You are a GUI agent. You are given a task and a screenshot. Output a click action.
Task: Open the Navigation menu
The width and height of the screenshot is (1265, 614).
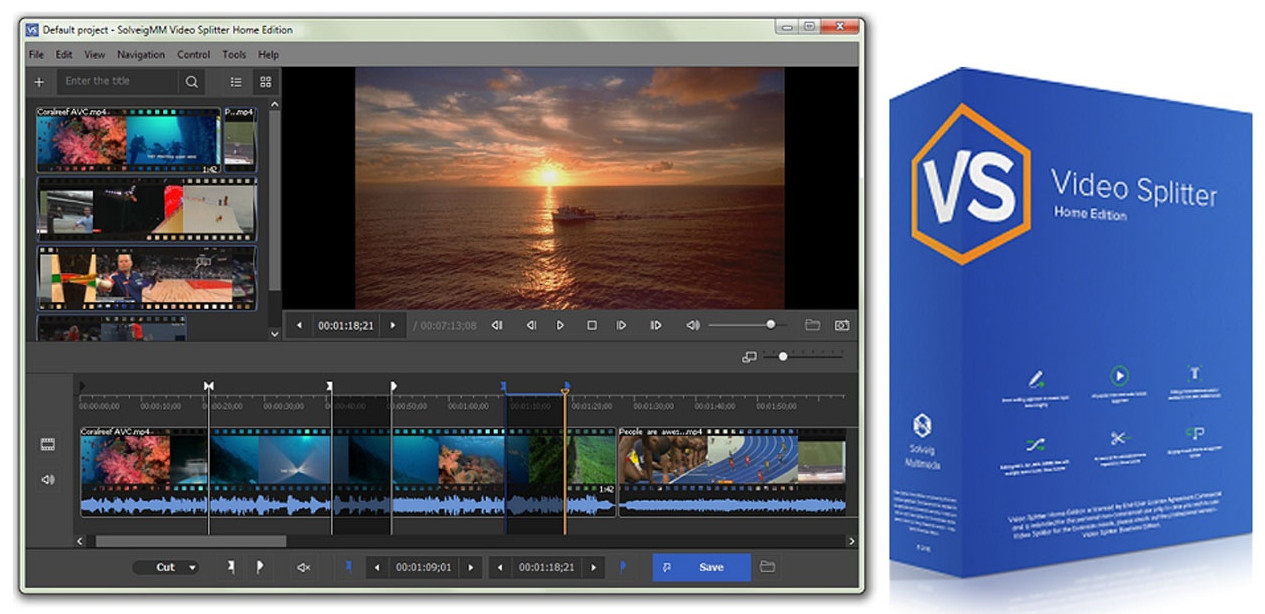coord(141,54)
